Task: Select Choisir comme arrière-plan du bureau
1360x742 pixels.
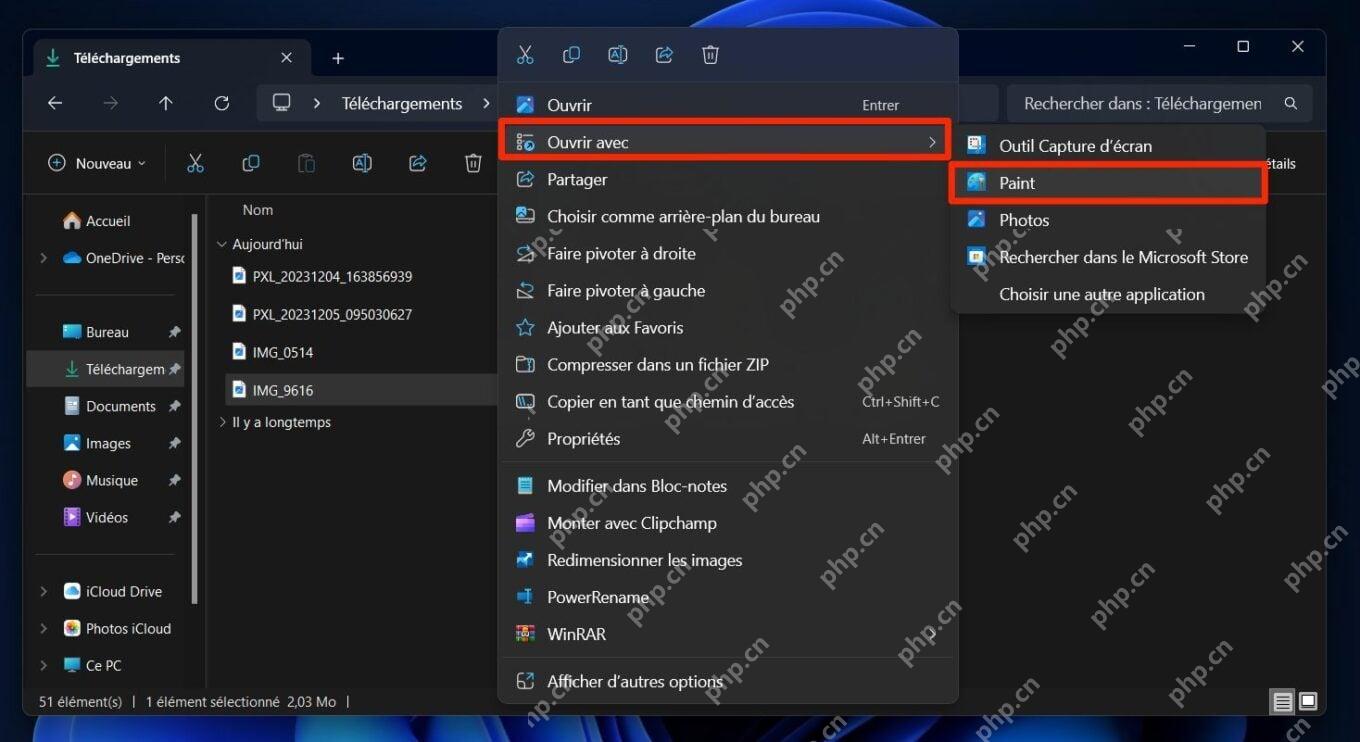Action: tap(728, 216)
